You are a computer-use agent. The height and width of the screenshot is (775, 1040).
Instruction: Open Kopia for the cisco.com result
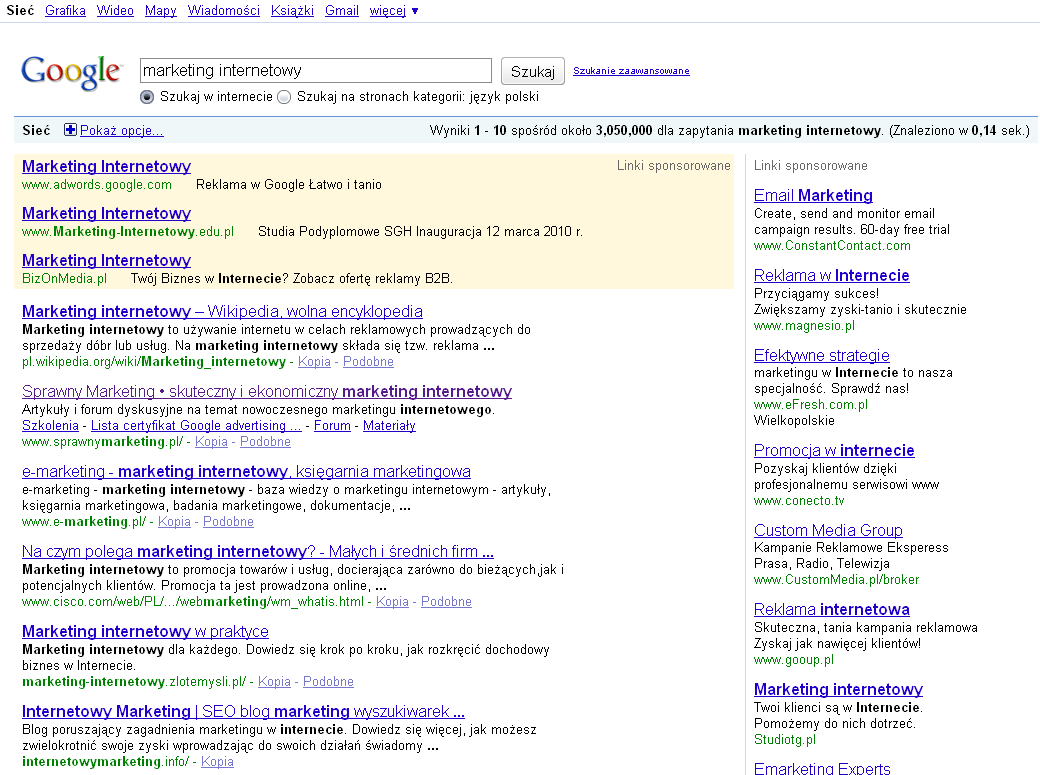tap(393, 602)
